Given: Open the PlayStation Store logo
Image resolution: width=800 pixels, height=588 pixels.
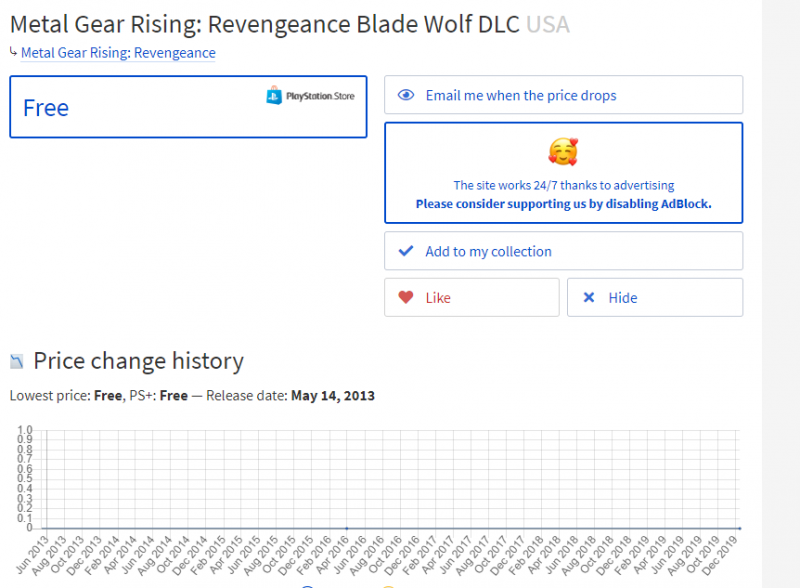Looking at the screenshot, I should coord(310,96).
